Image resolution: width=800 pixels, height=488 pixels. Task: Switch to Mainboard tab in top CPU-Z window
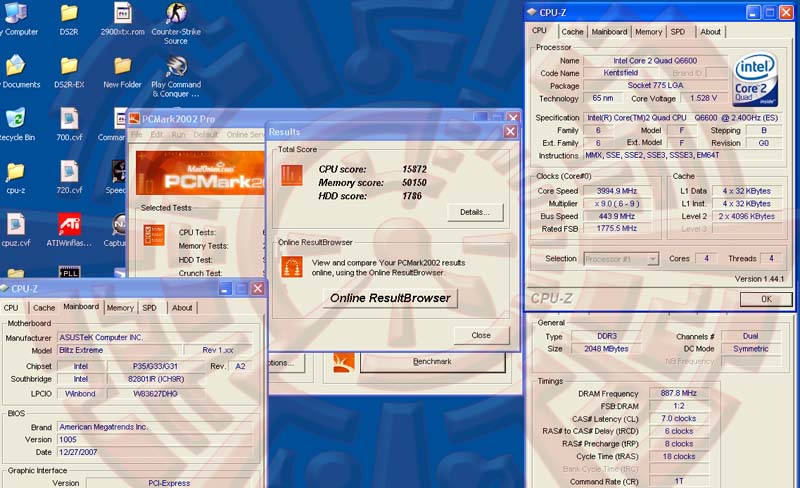coord(609,32)
